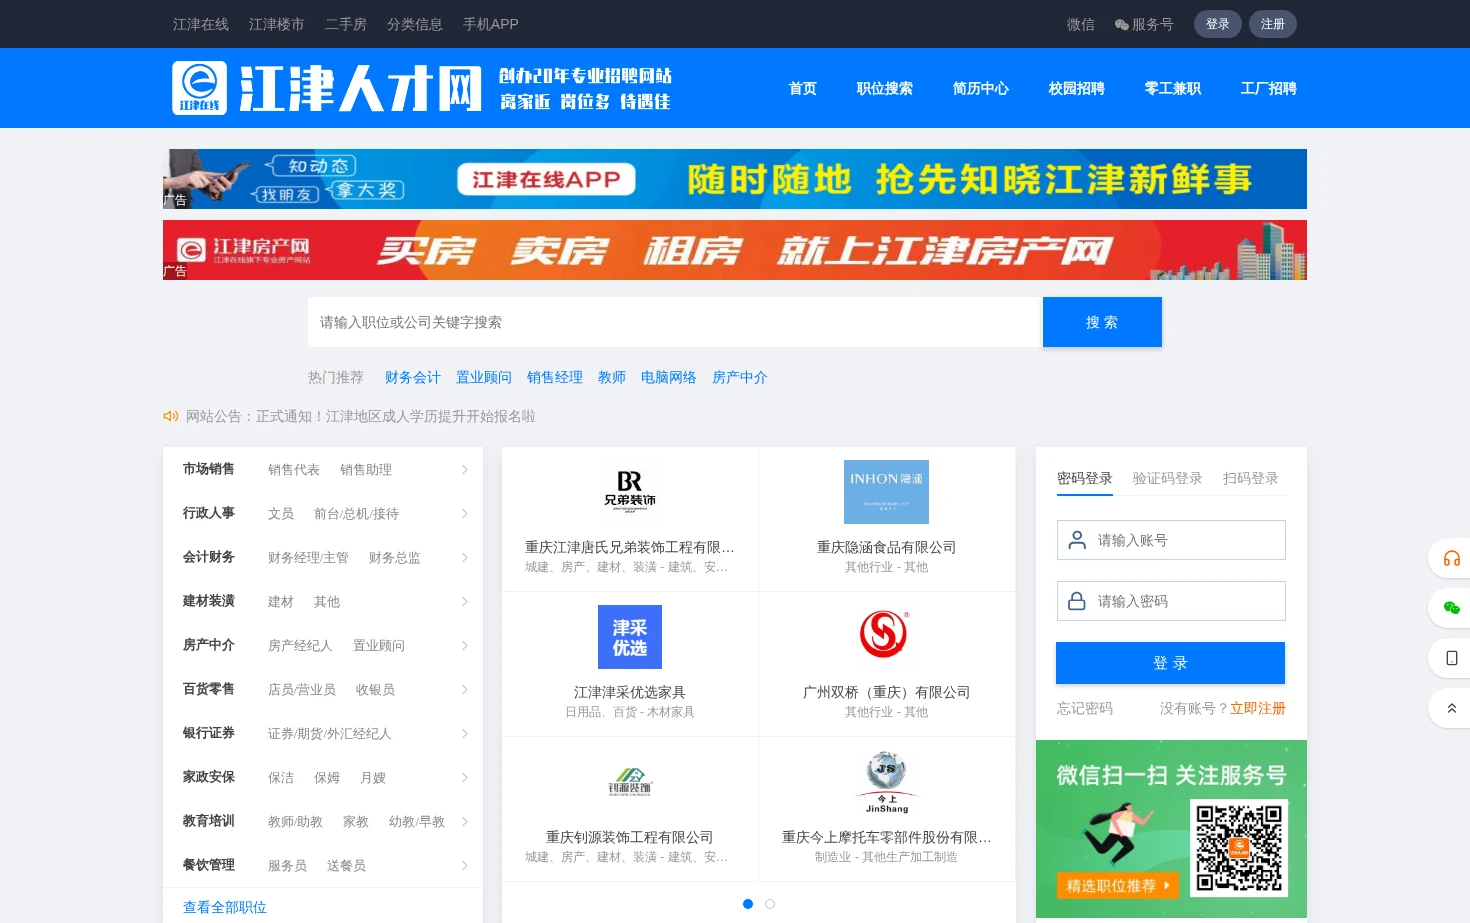This screenshot has width=1470, height=923.
Task: Click the top bar 注册 pill button
Action: 1273,24
